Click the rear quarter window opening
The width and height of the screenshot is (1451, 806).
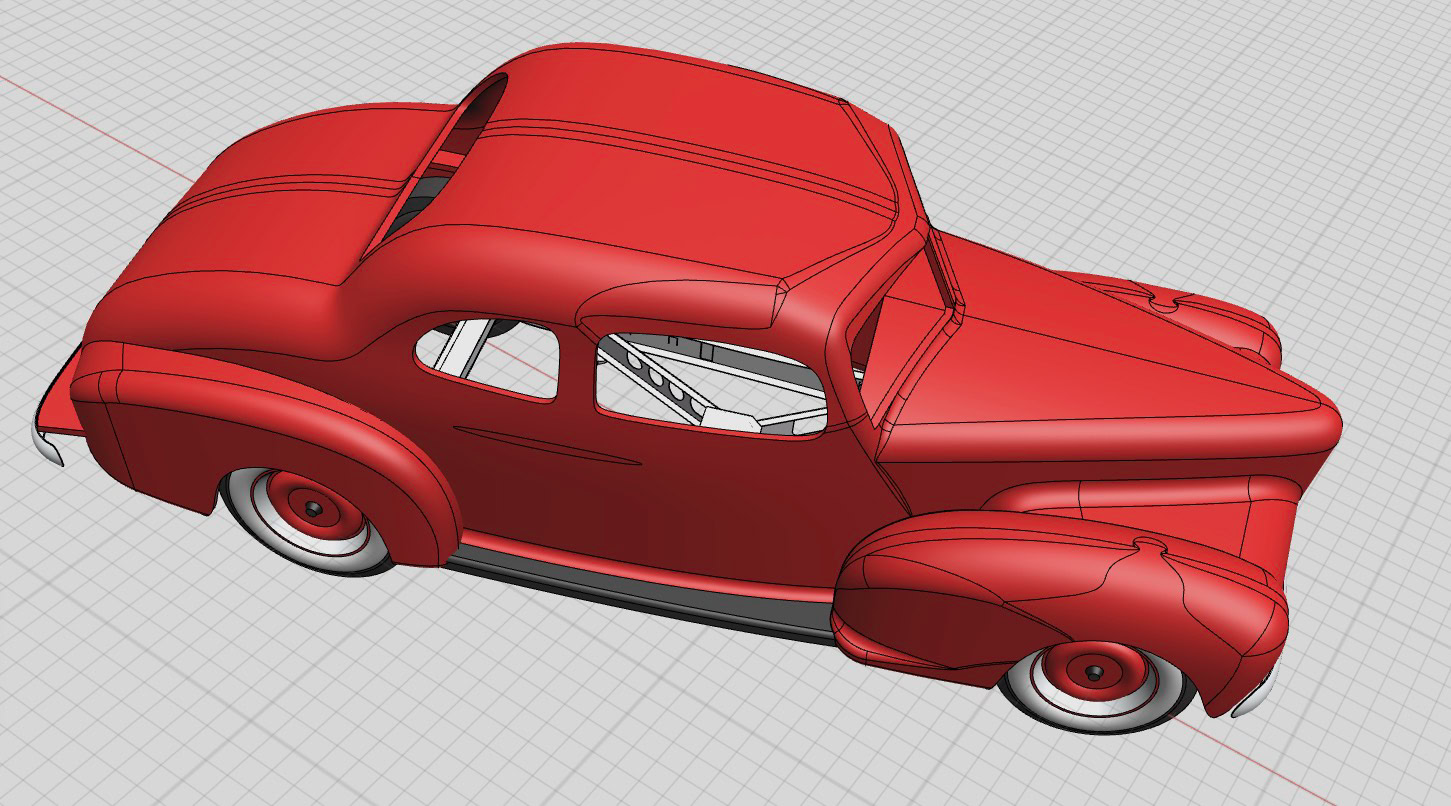coord(487,359)
